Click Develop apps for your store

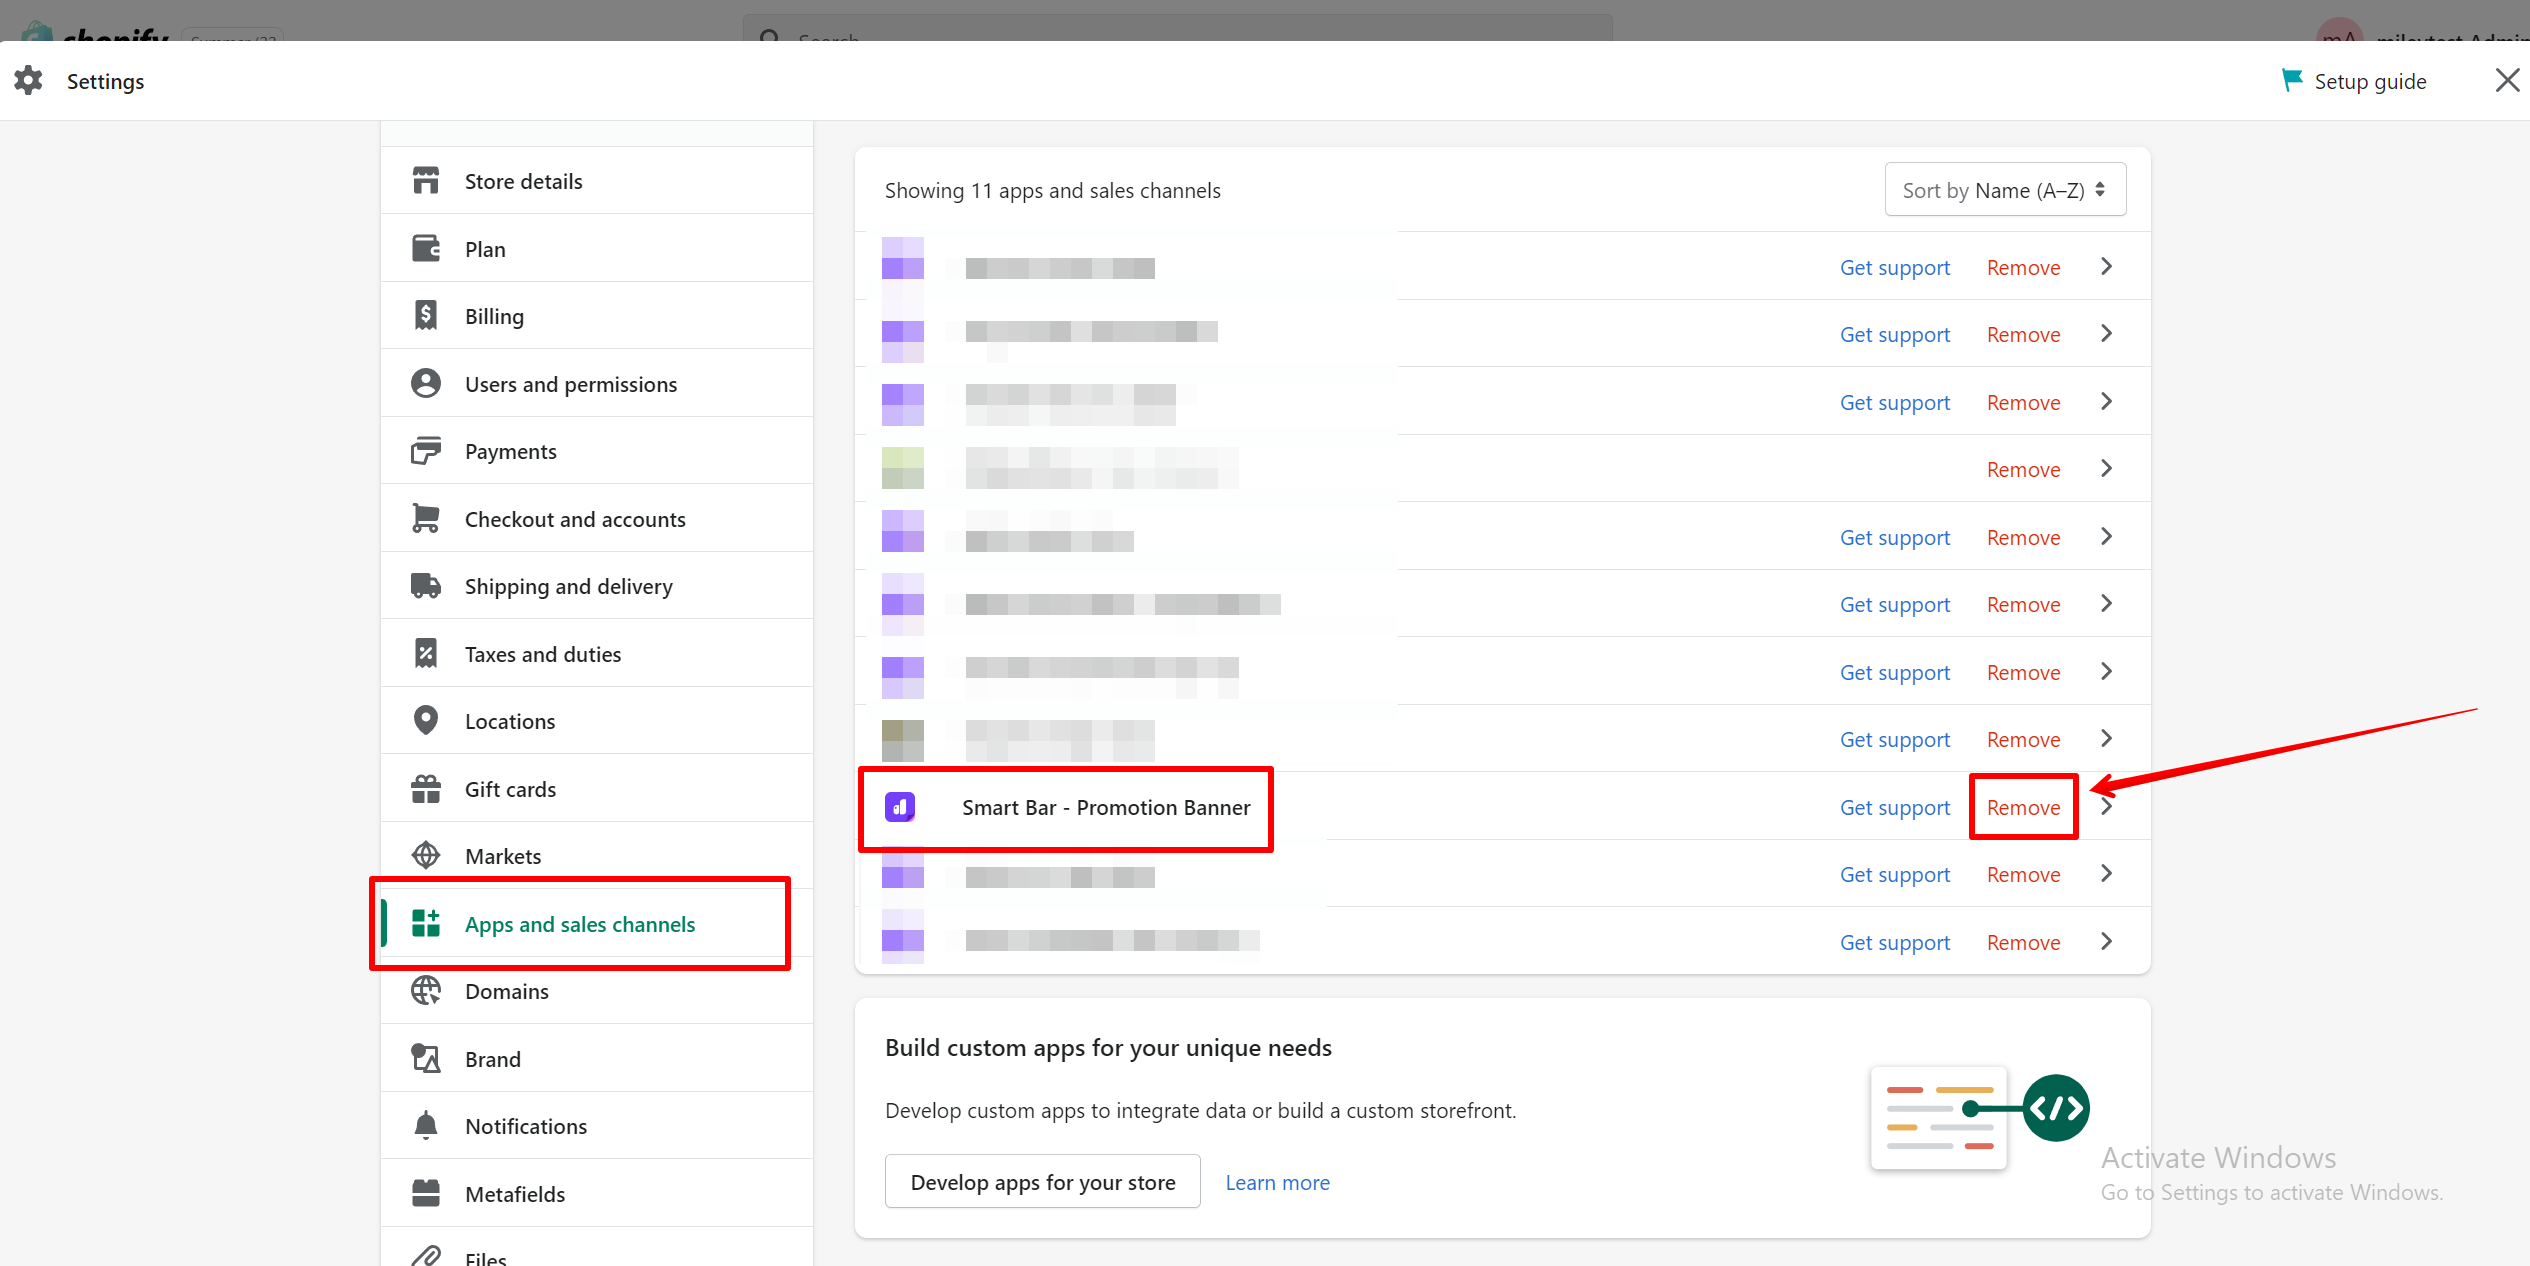click(1042, 1182)
